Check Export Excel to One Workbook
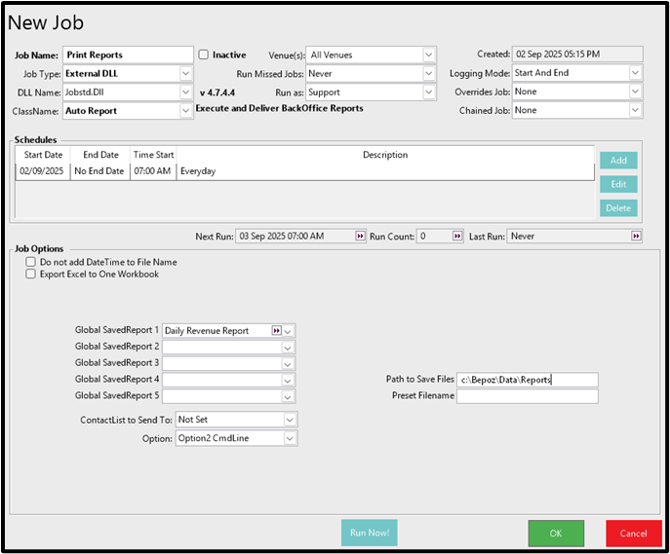Image resolution: width=670 pixels, height=554 pixels. click(x=31, y=273)
